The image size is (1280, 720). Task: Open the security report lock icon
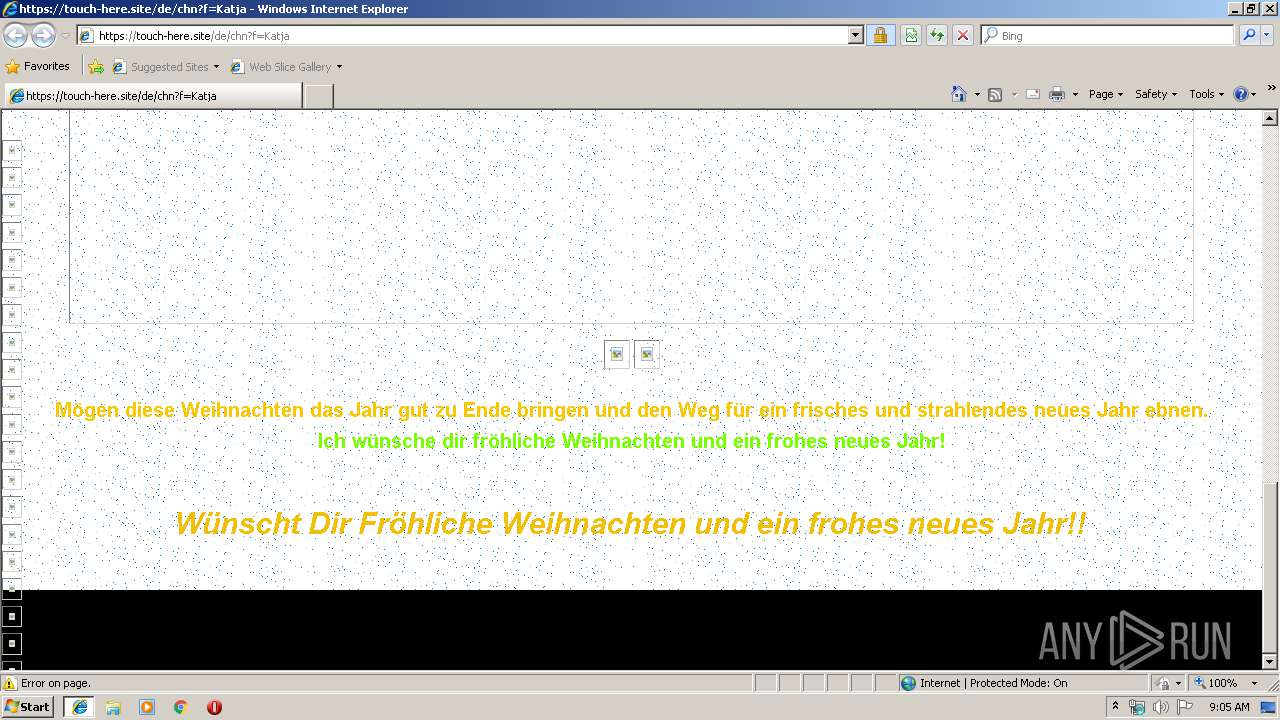pos(880,35)
